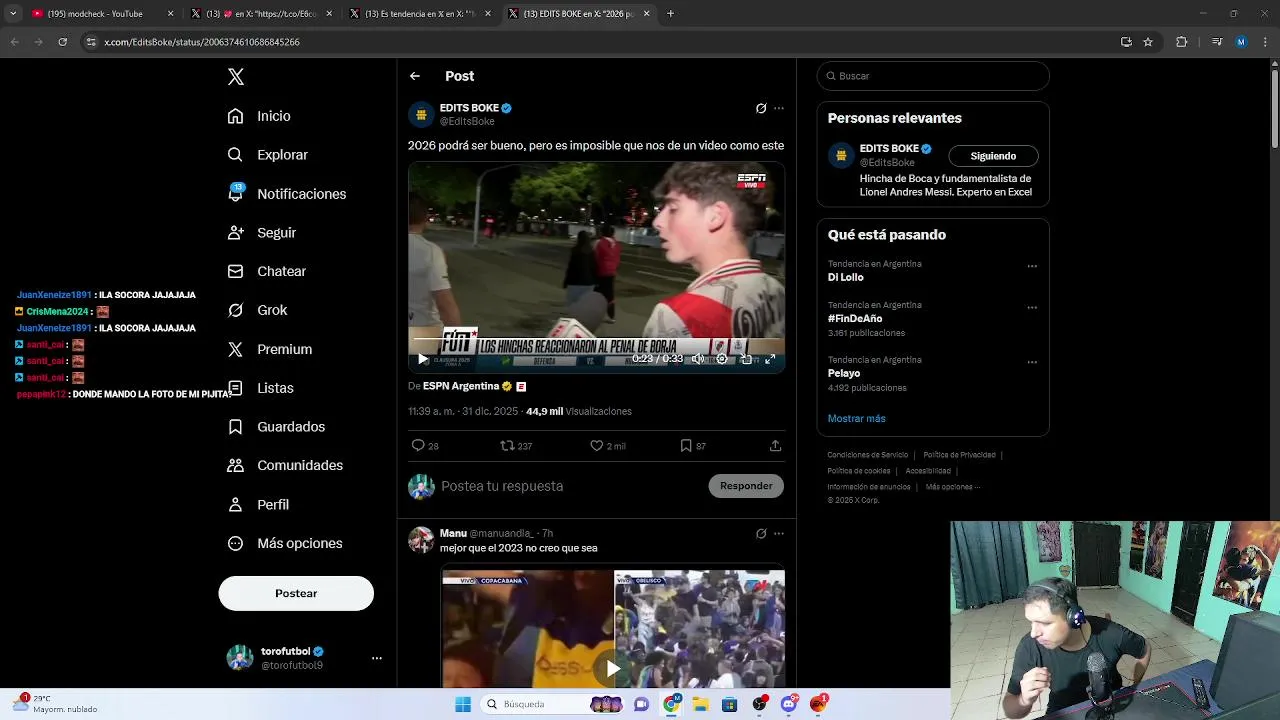Open #FinDeAño trend options dots
The height and width of the screenshot is (720, 1280).
pyautogui.click(x=1032, y=307)
